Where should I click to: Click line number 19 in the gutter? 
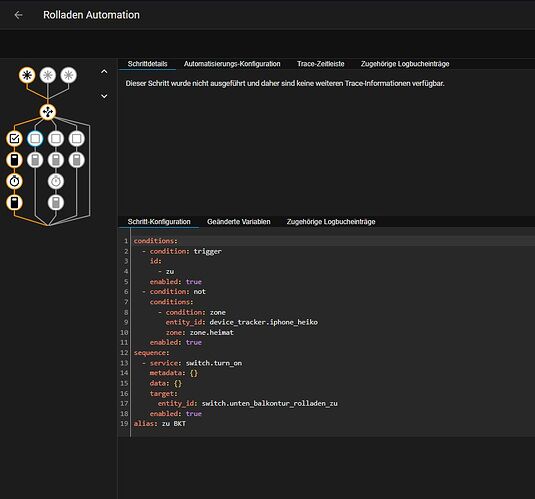124,424
